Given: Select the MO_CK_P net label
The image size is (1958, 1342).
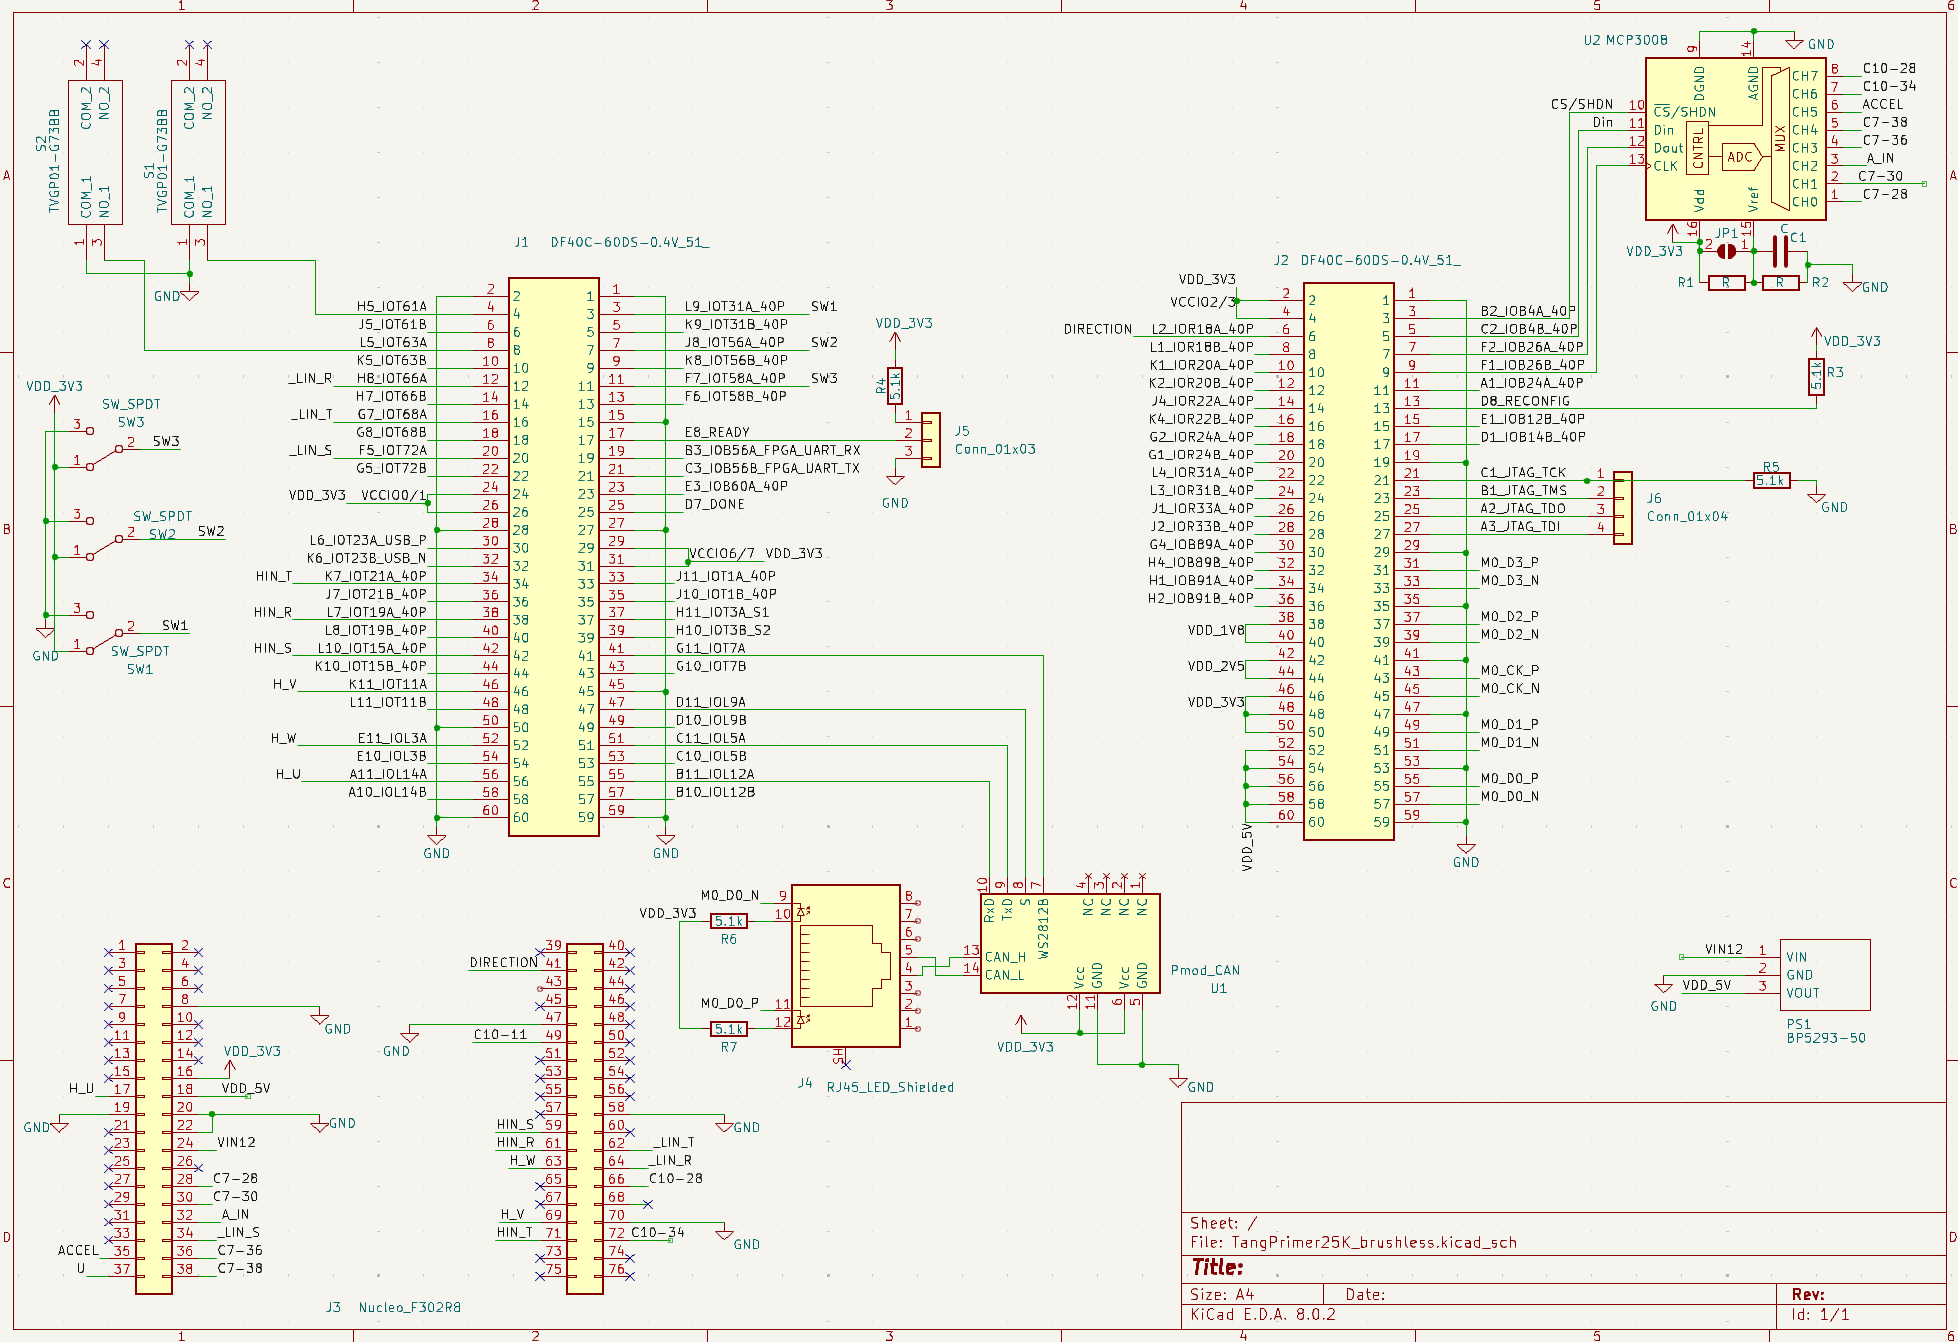Looking at the screenshot, I should [x=1509, y=670].
